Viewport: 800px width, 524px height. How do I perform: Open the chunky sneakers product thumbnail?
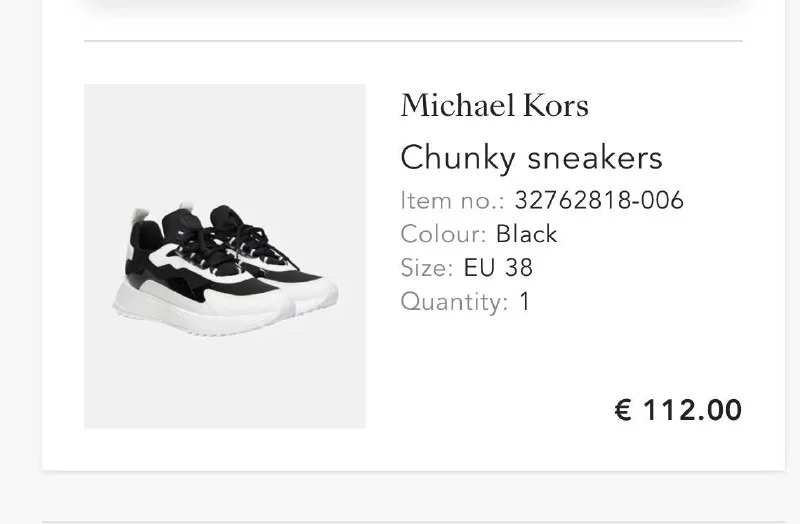pyautogui.click(x=225, y=256)
